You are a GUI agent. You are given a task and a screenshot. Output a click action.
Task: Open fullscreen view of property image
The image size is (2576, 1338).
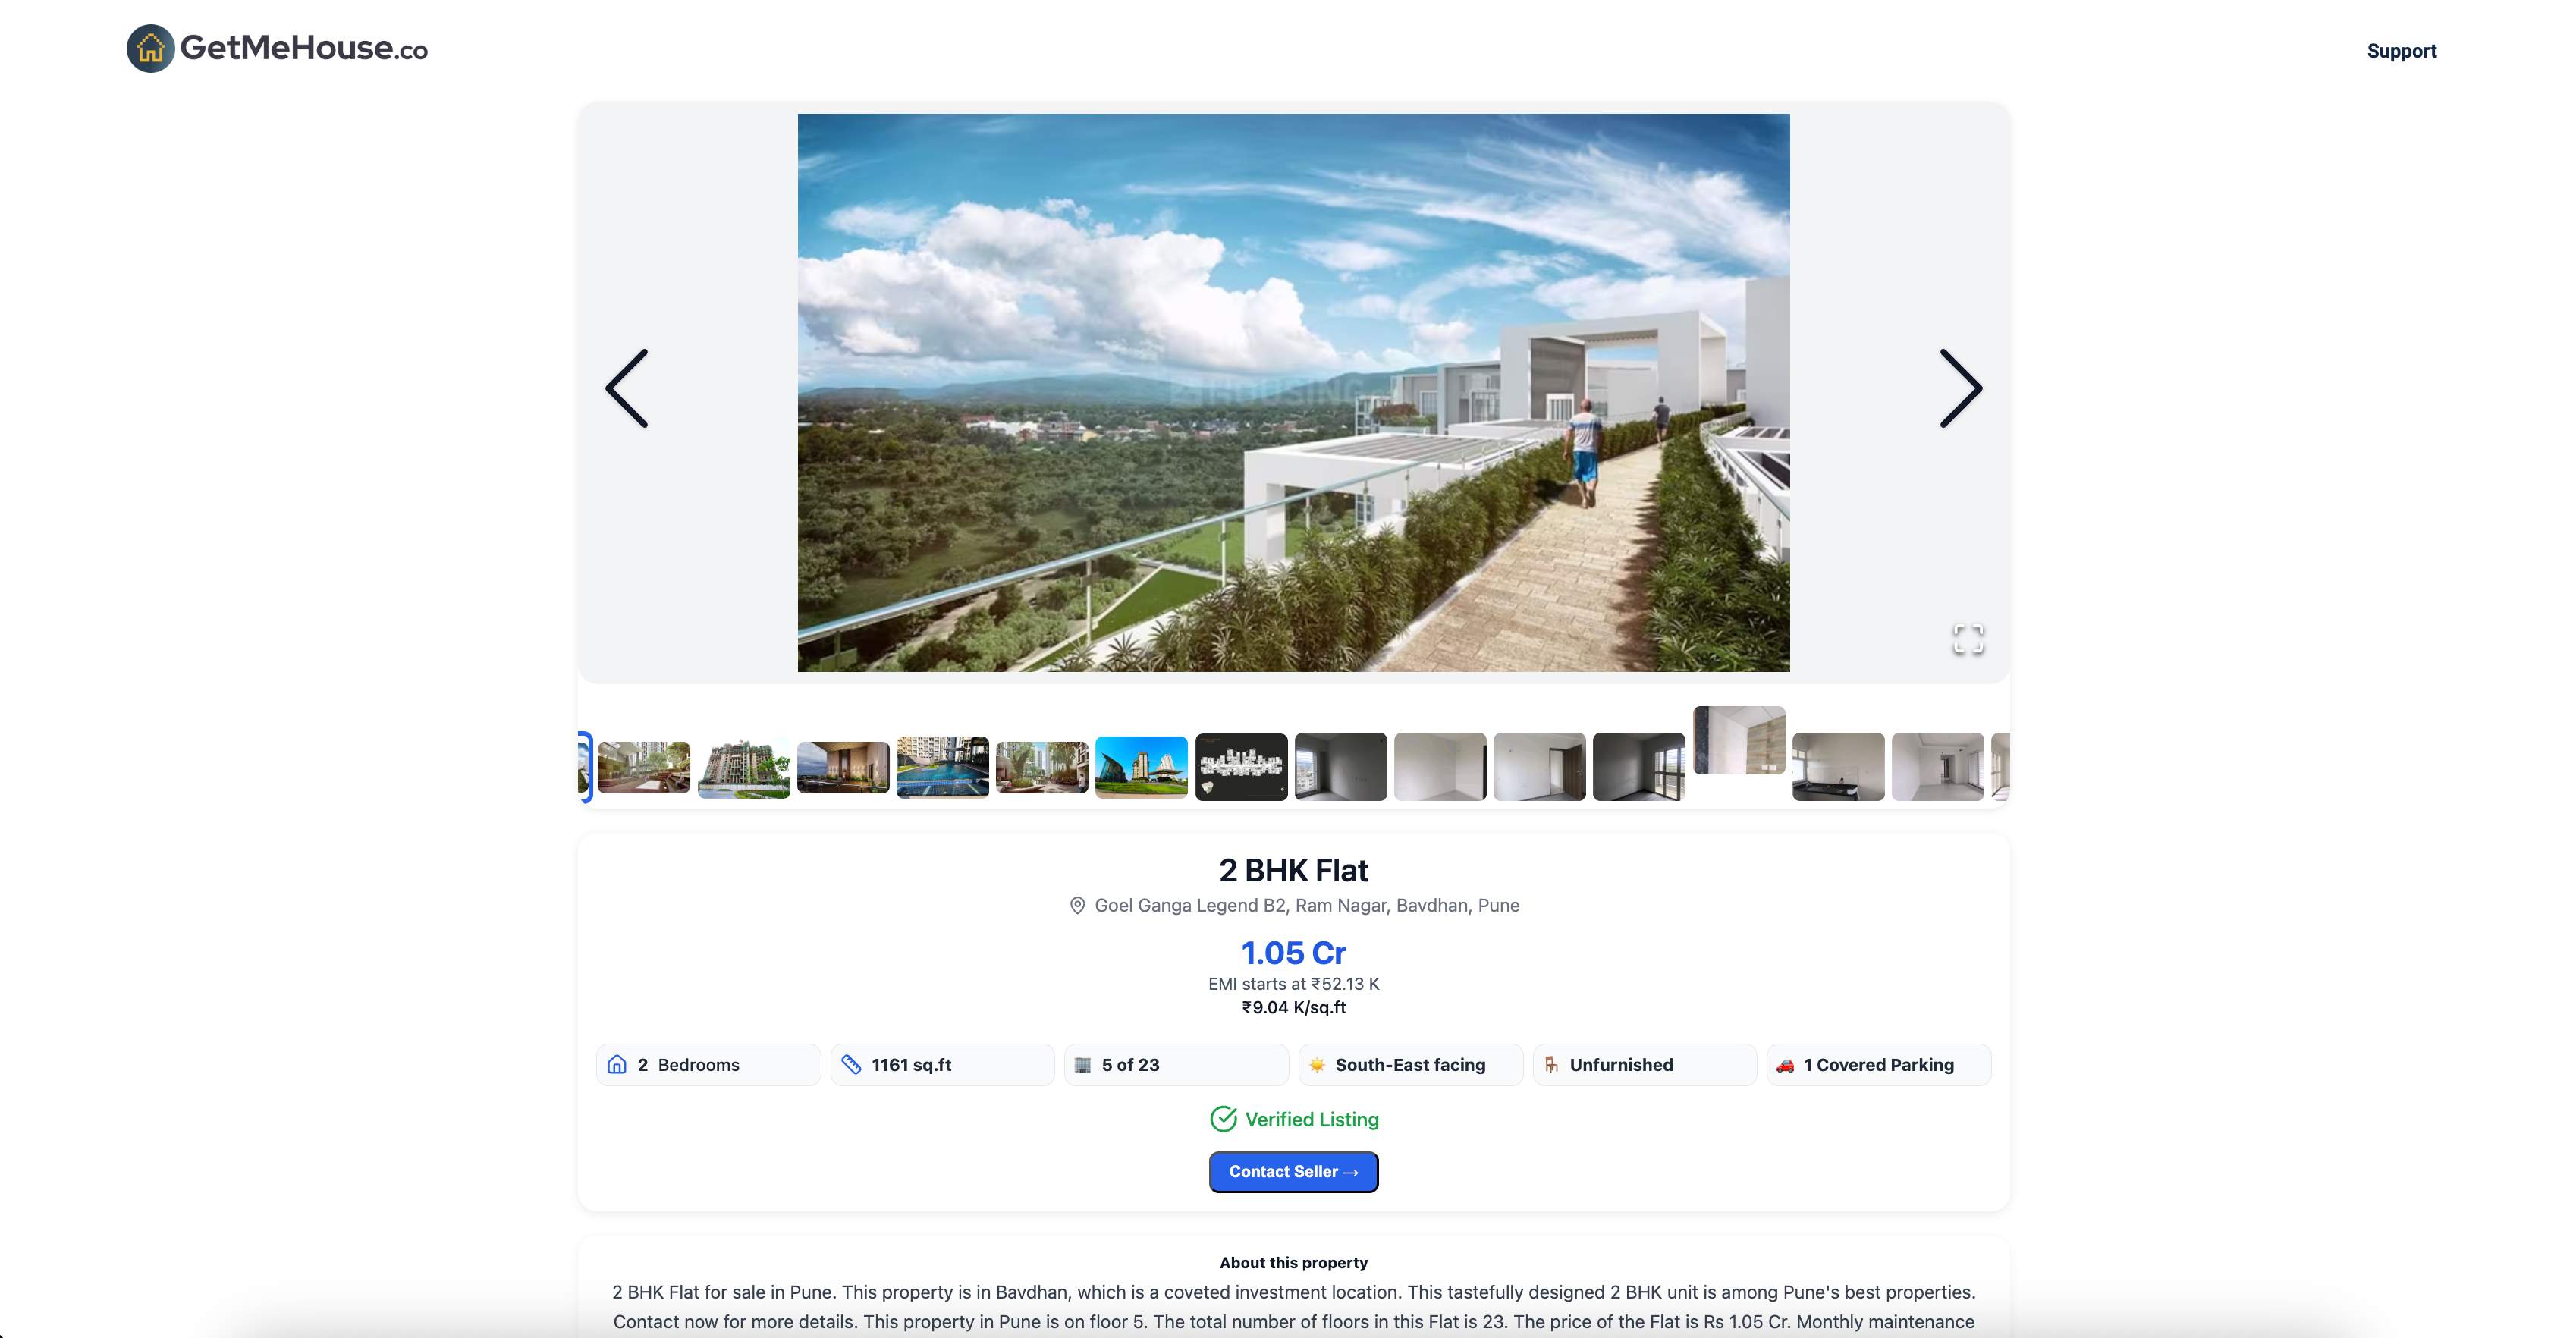click(x=1968, y=639)
